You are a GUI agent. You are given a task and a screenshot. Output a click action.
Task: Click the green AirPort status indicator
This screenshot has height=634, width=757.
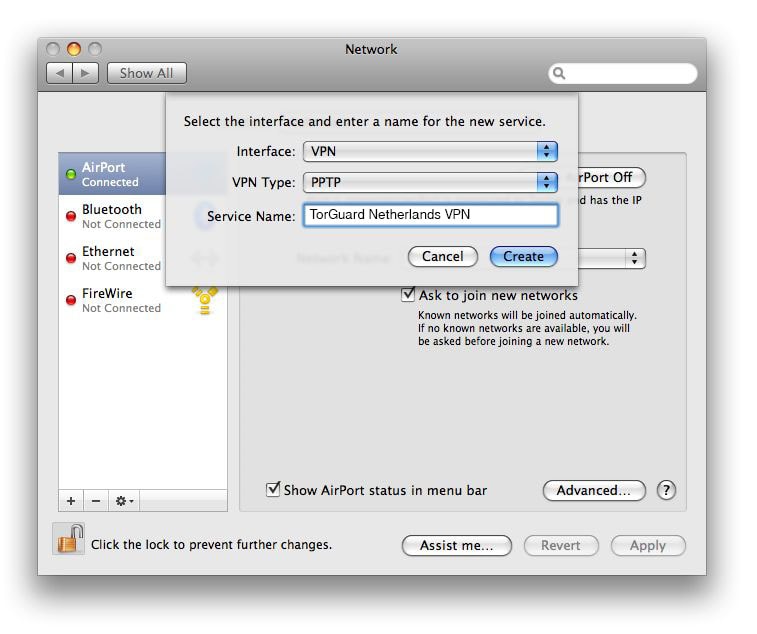(71, 174)
